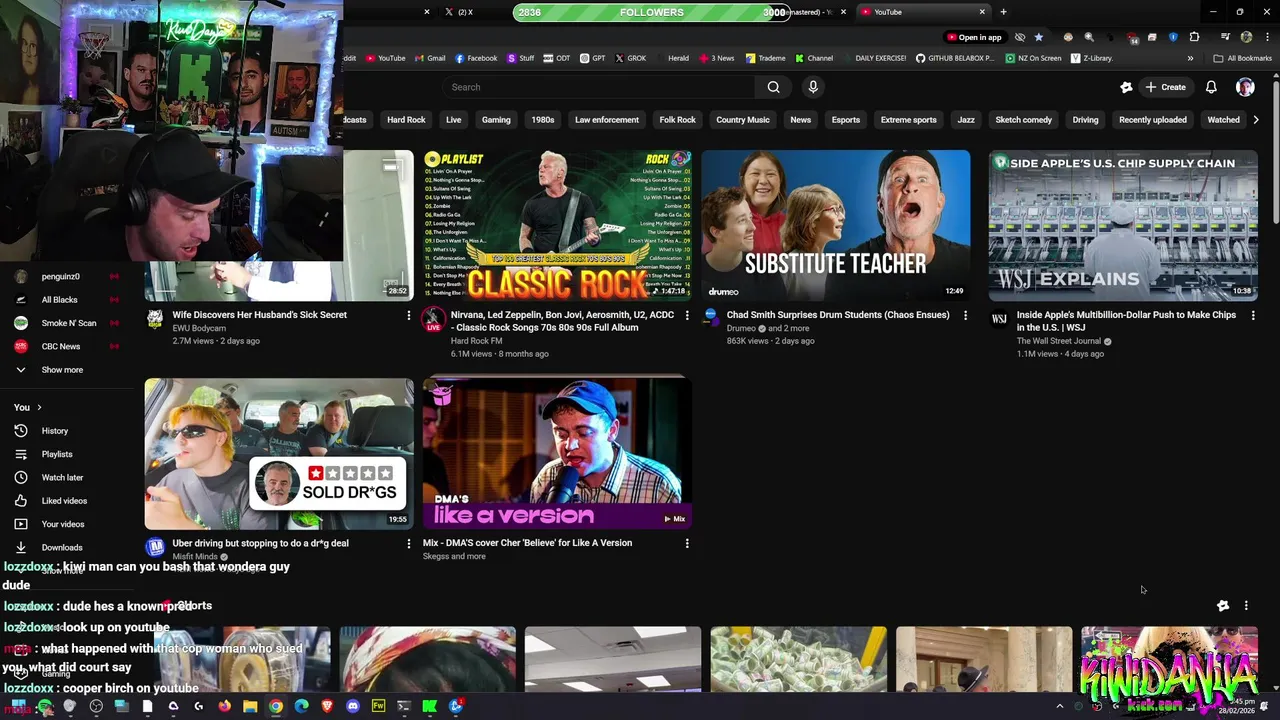
Task: Select the News filter chip
Action: click(801, 120)
